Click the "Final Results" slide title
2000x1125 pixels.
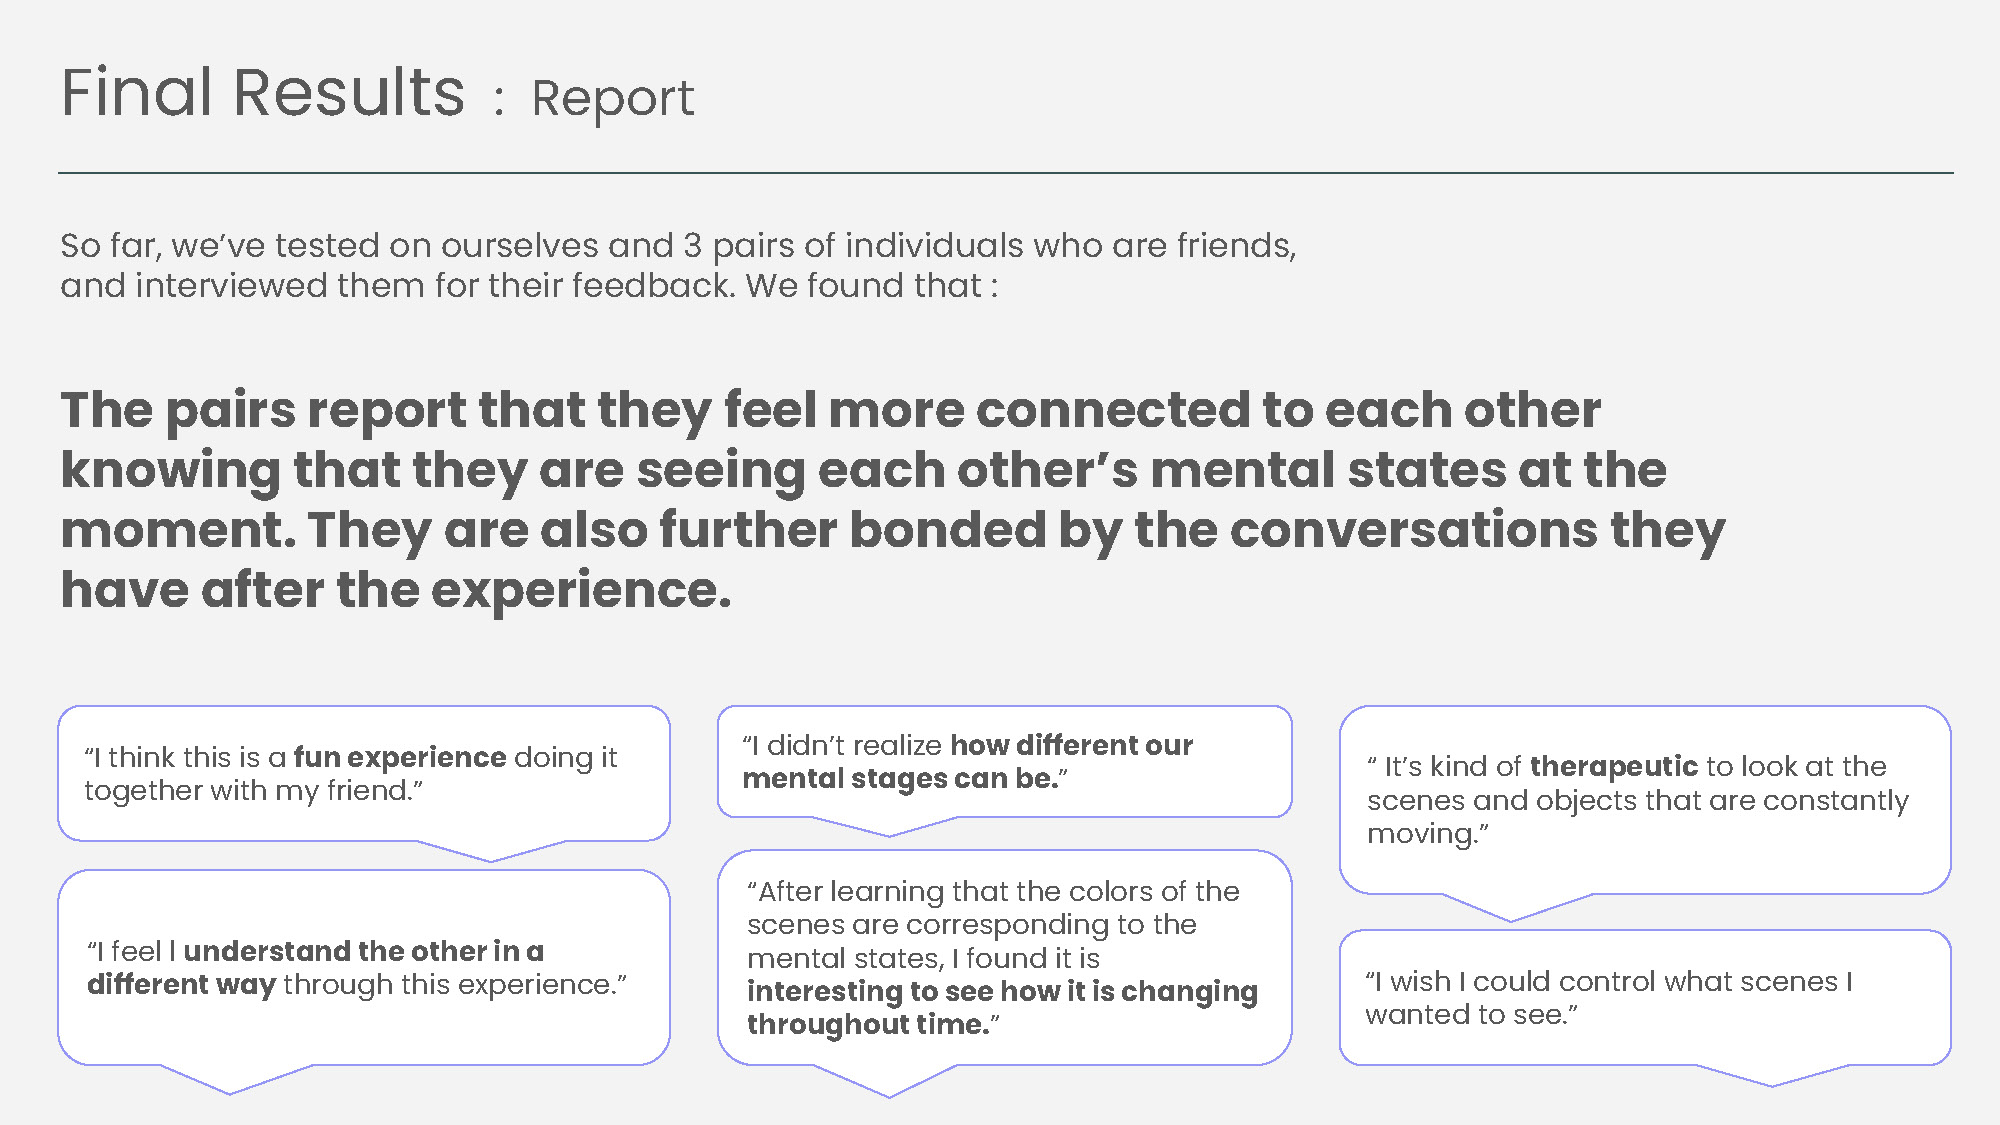(263, 93)
